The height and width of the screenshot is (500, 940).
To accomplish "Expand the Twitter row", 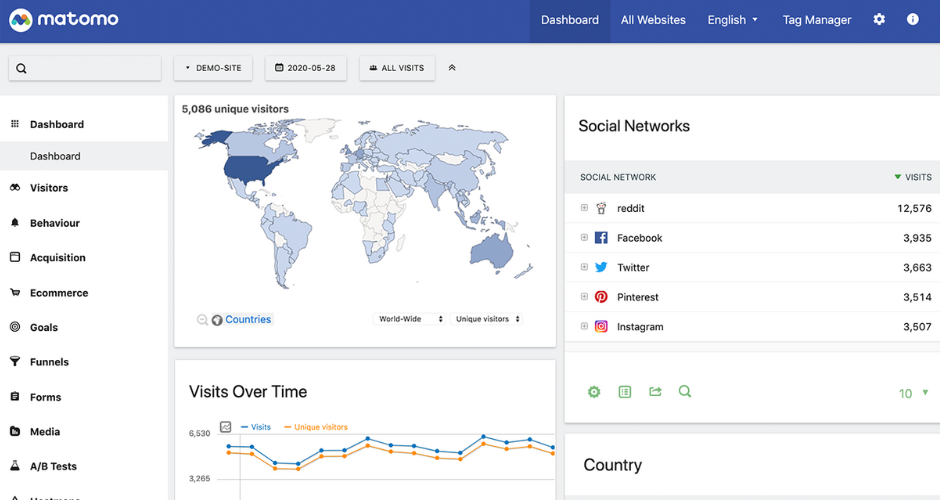I will tap(584, 267).
